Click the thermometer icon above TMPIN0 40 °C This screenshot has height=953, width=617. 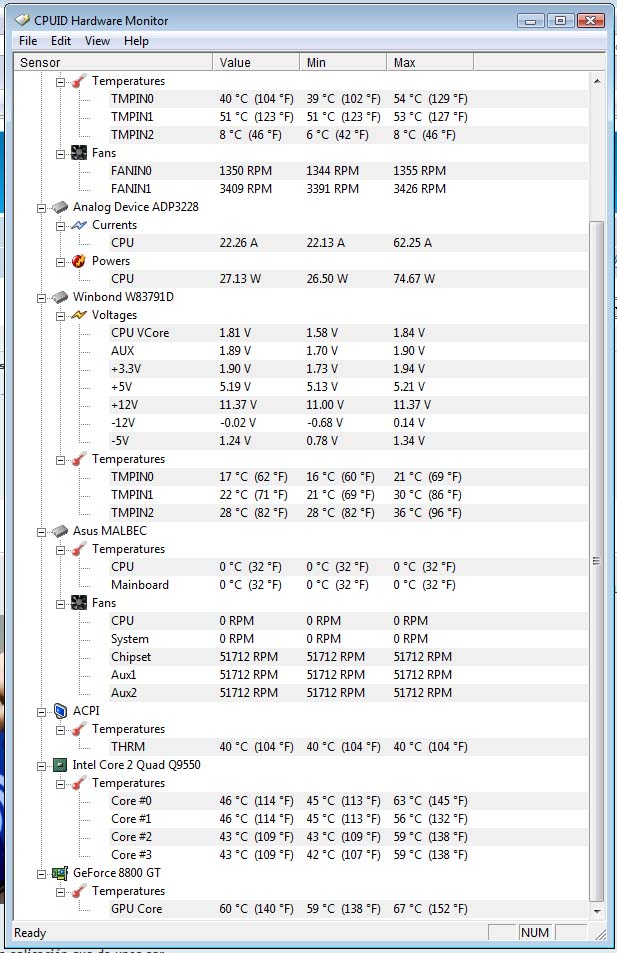coord(79,81)
